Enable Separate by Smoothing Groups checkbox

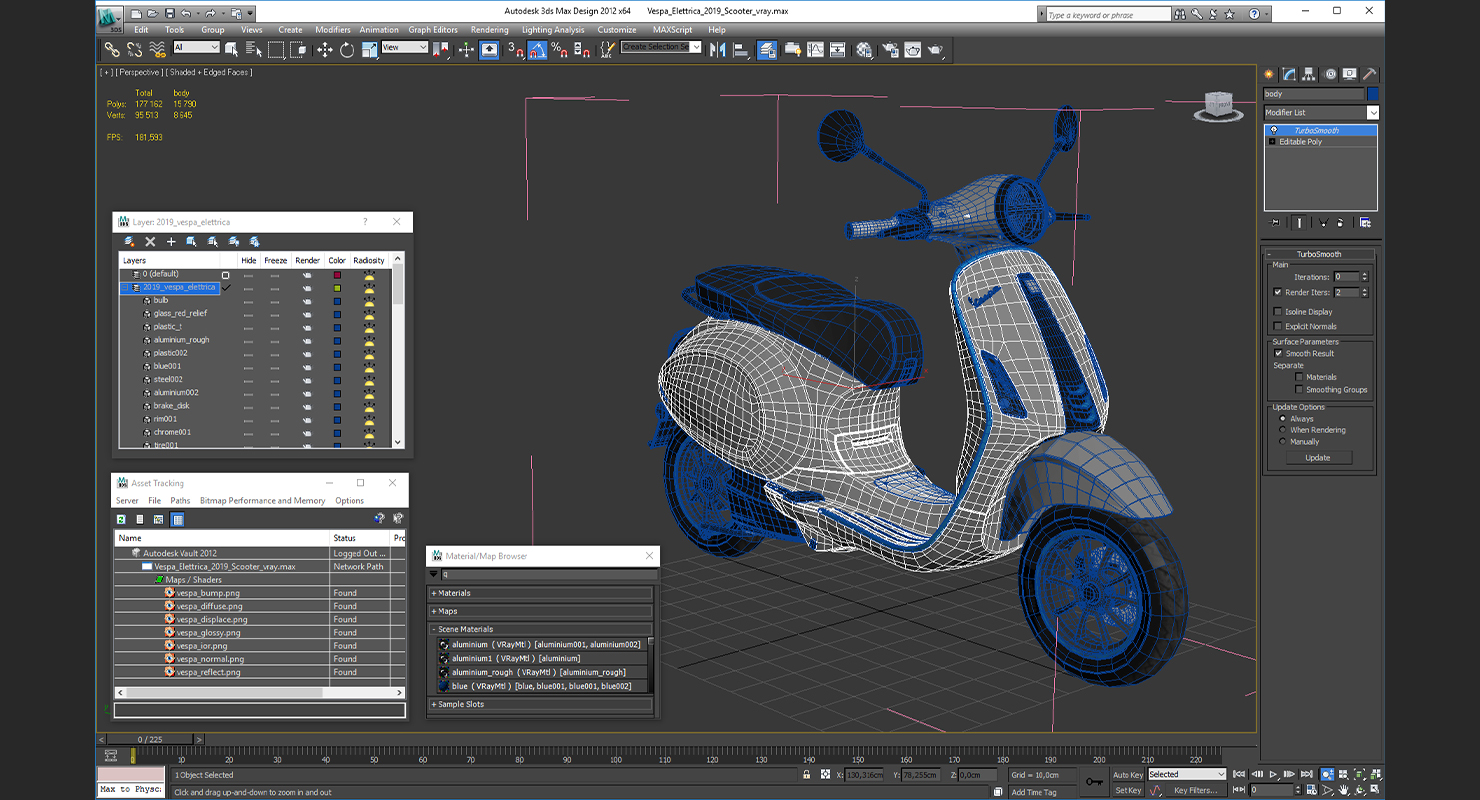[x=1299, y=390]
